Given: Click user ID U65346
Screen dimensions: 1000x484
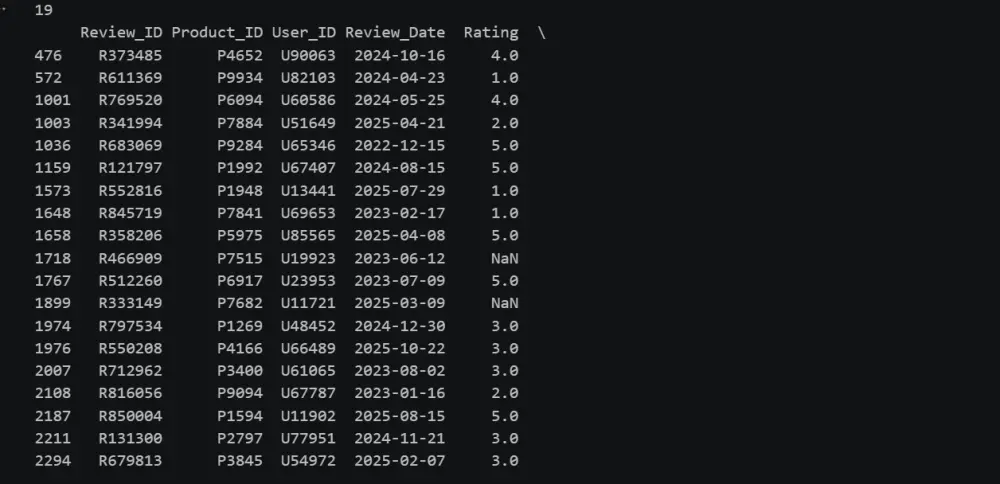Looking at the screenshot, I should (x=308, y=145).
